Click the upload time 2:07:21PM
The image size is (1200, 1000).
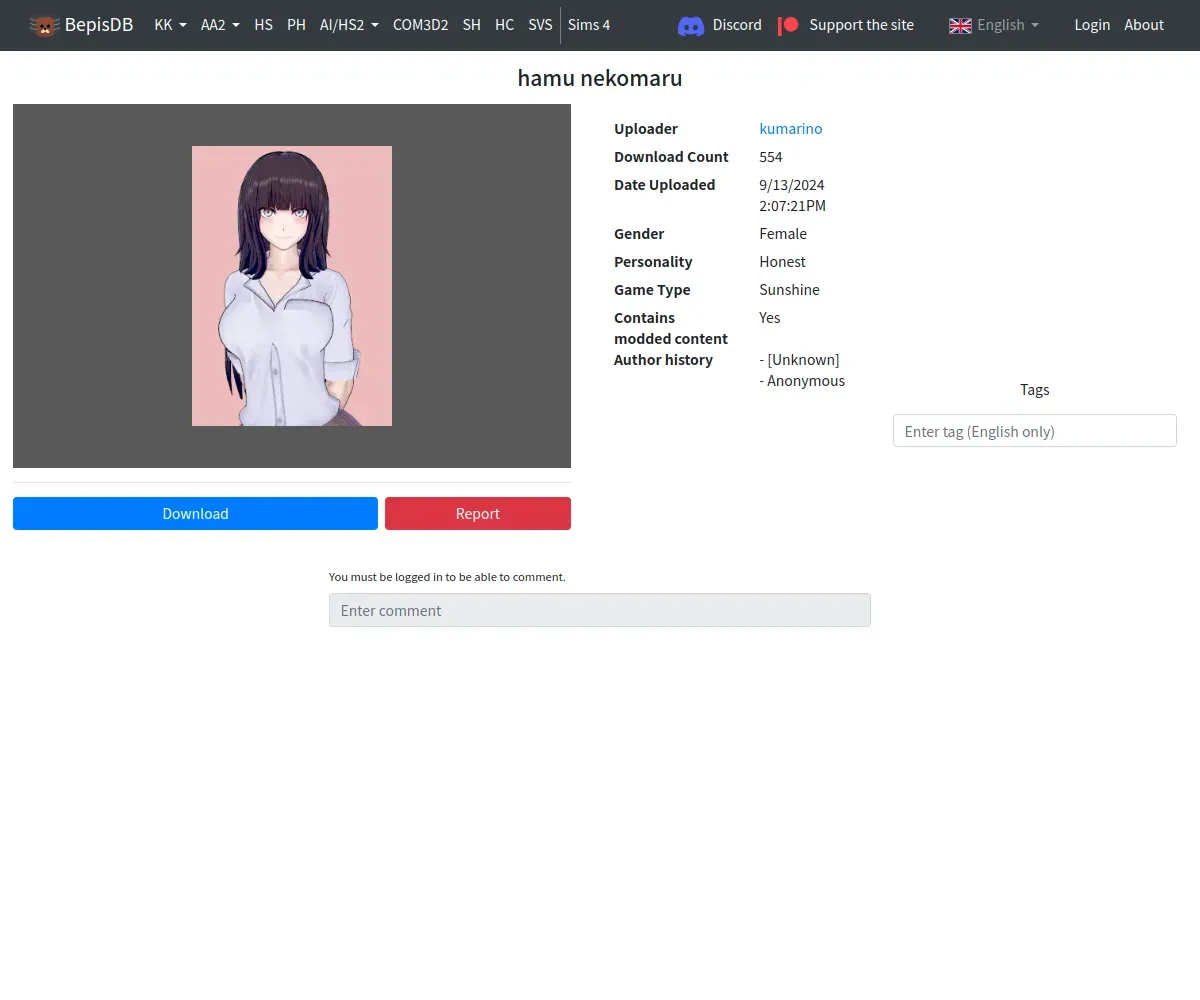(x=793, y=206)
